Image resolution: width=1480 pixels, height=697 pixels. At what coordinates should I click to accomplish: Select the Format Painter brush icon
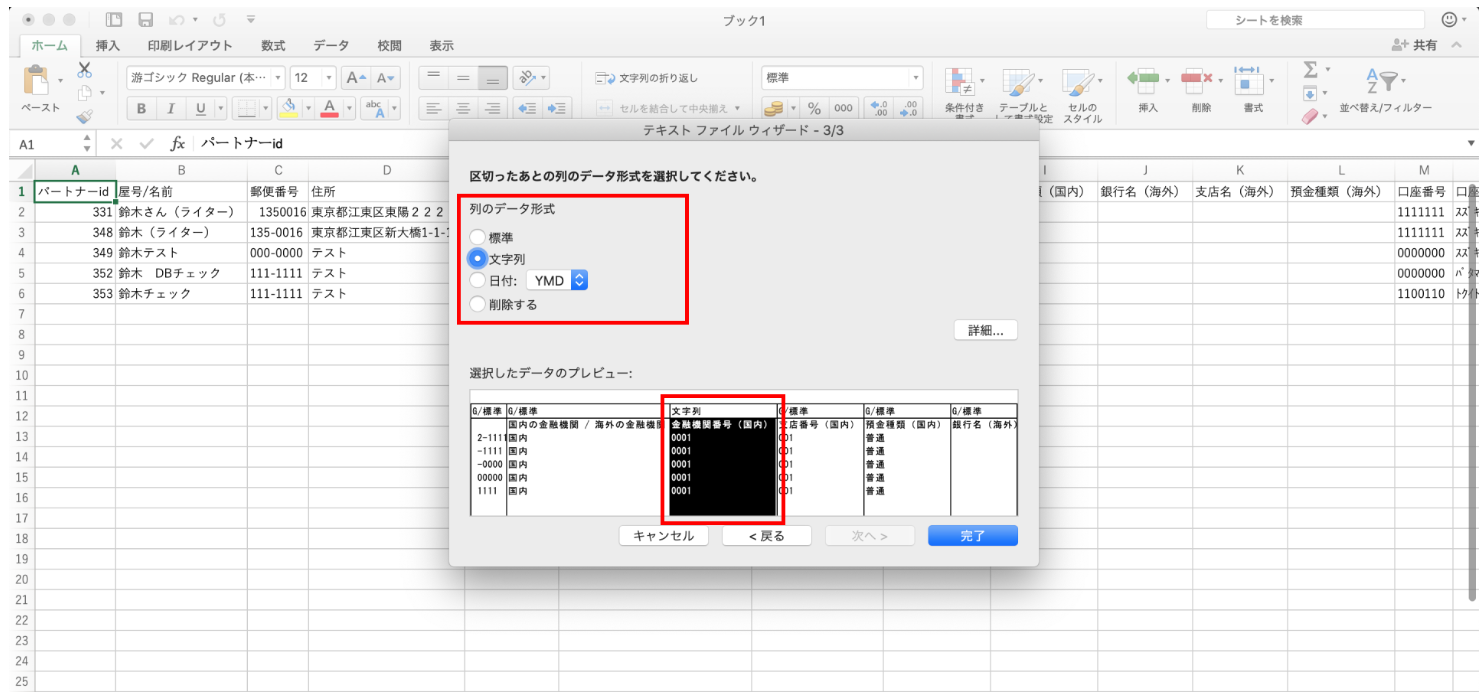tap(84, 116)
